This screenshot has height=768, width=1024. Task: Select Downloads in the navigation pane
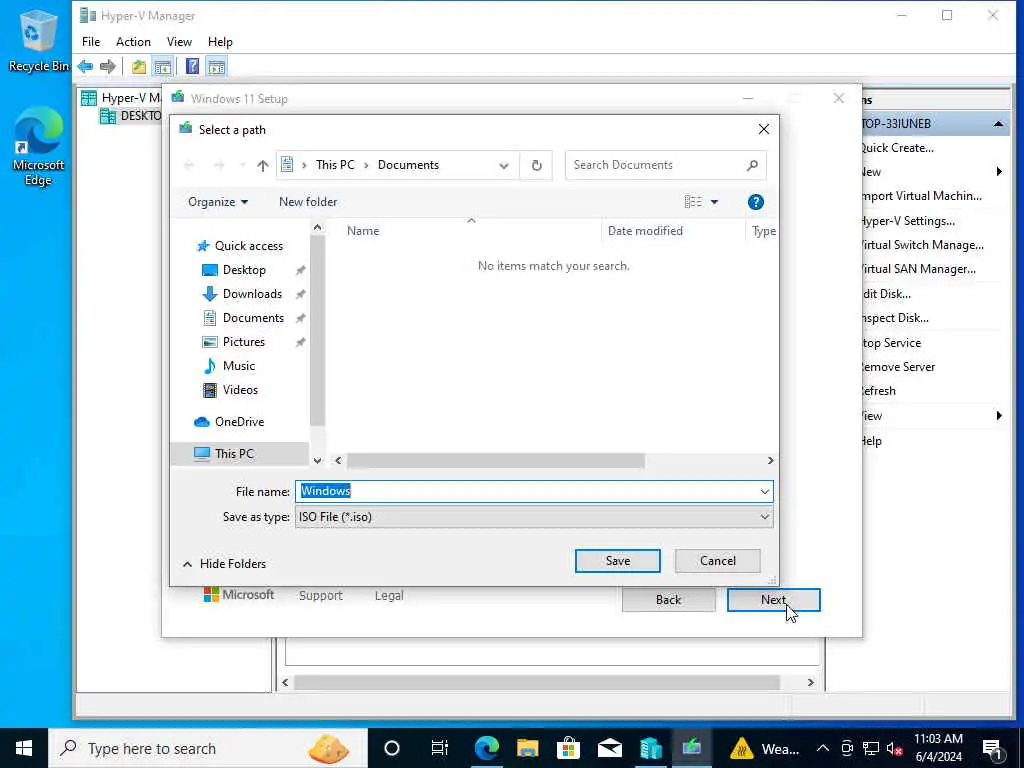(252, 294)
